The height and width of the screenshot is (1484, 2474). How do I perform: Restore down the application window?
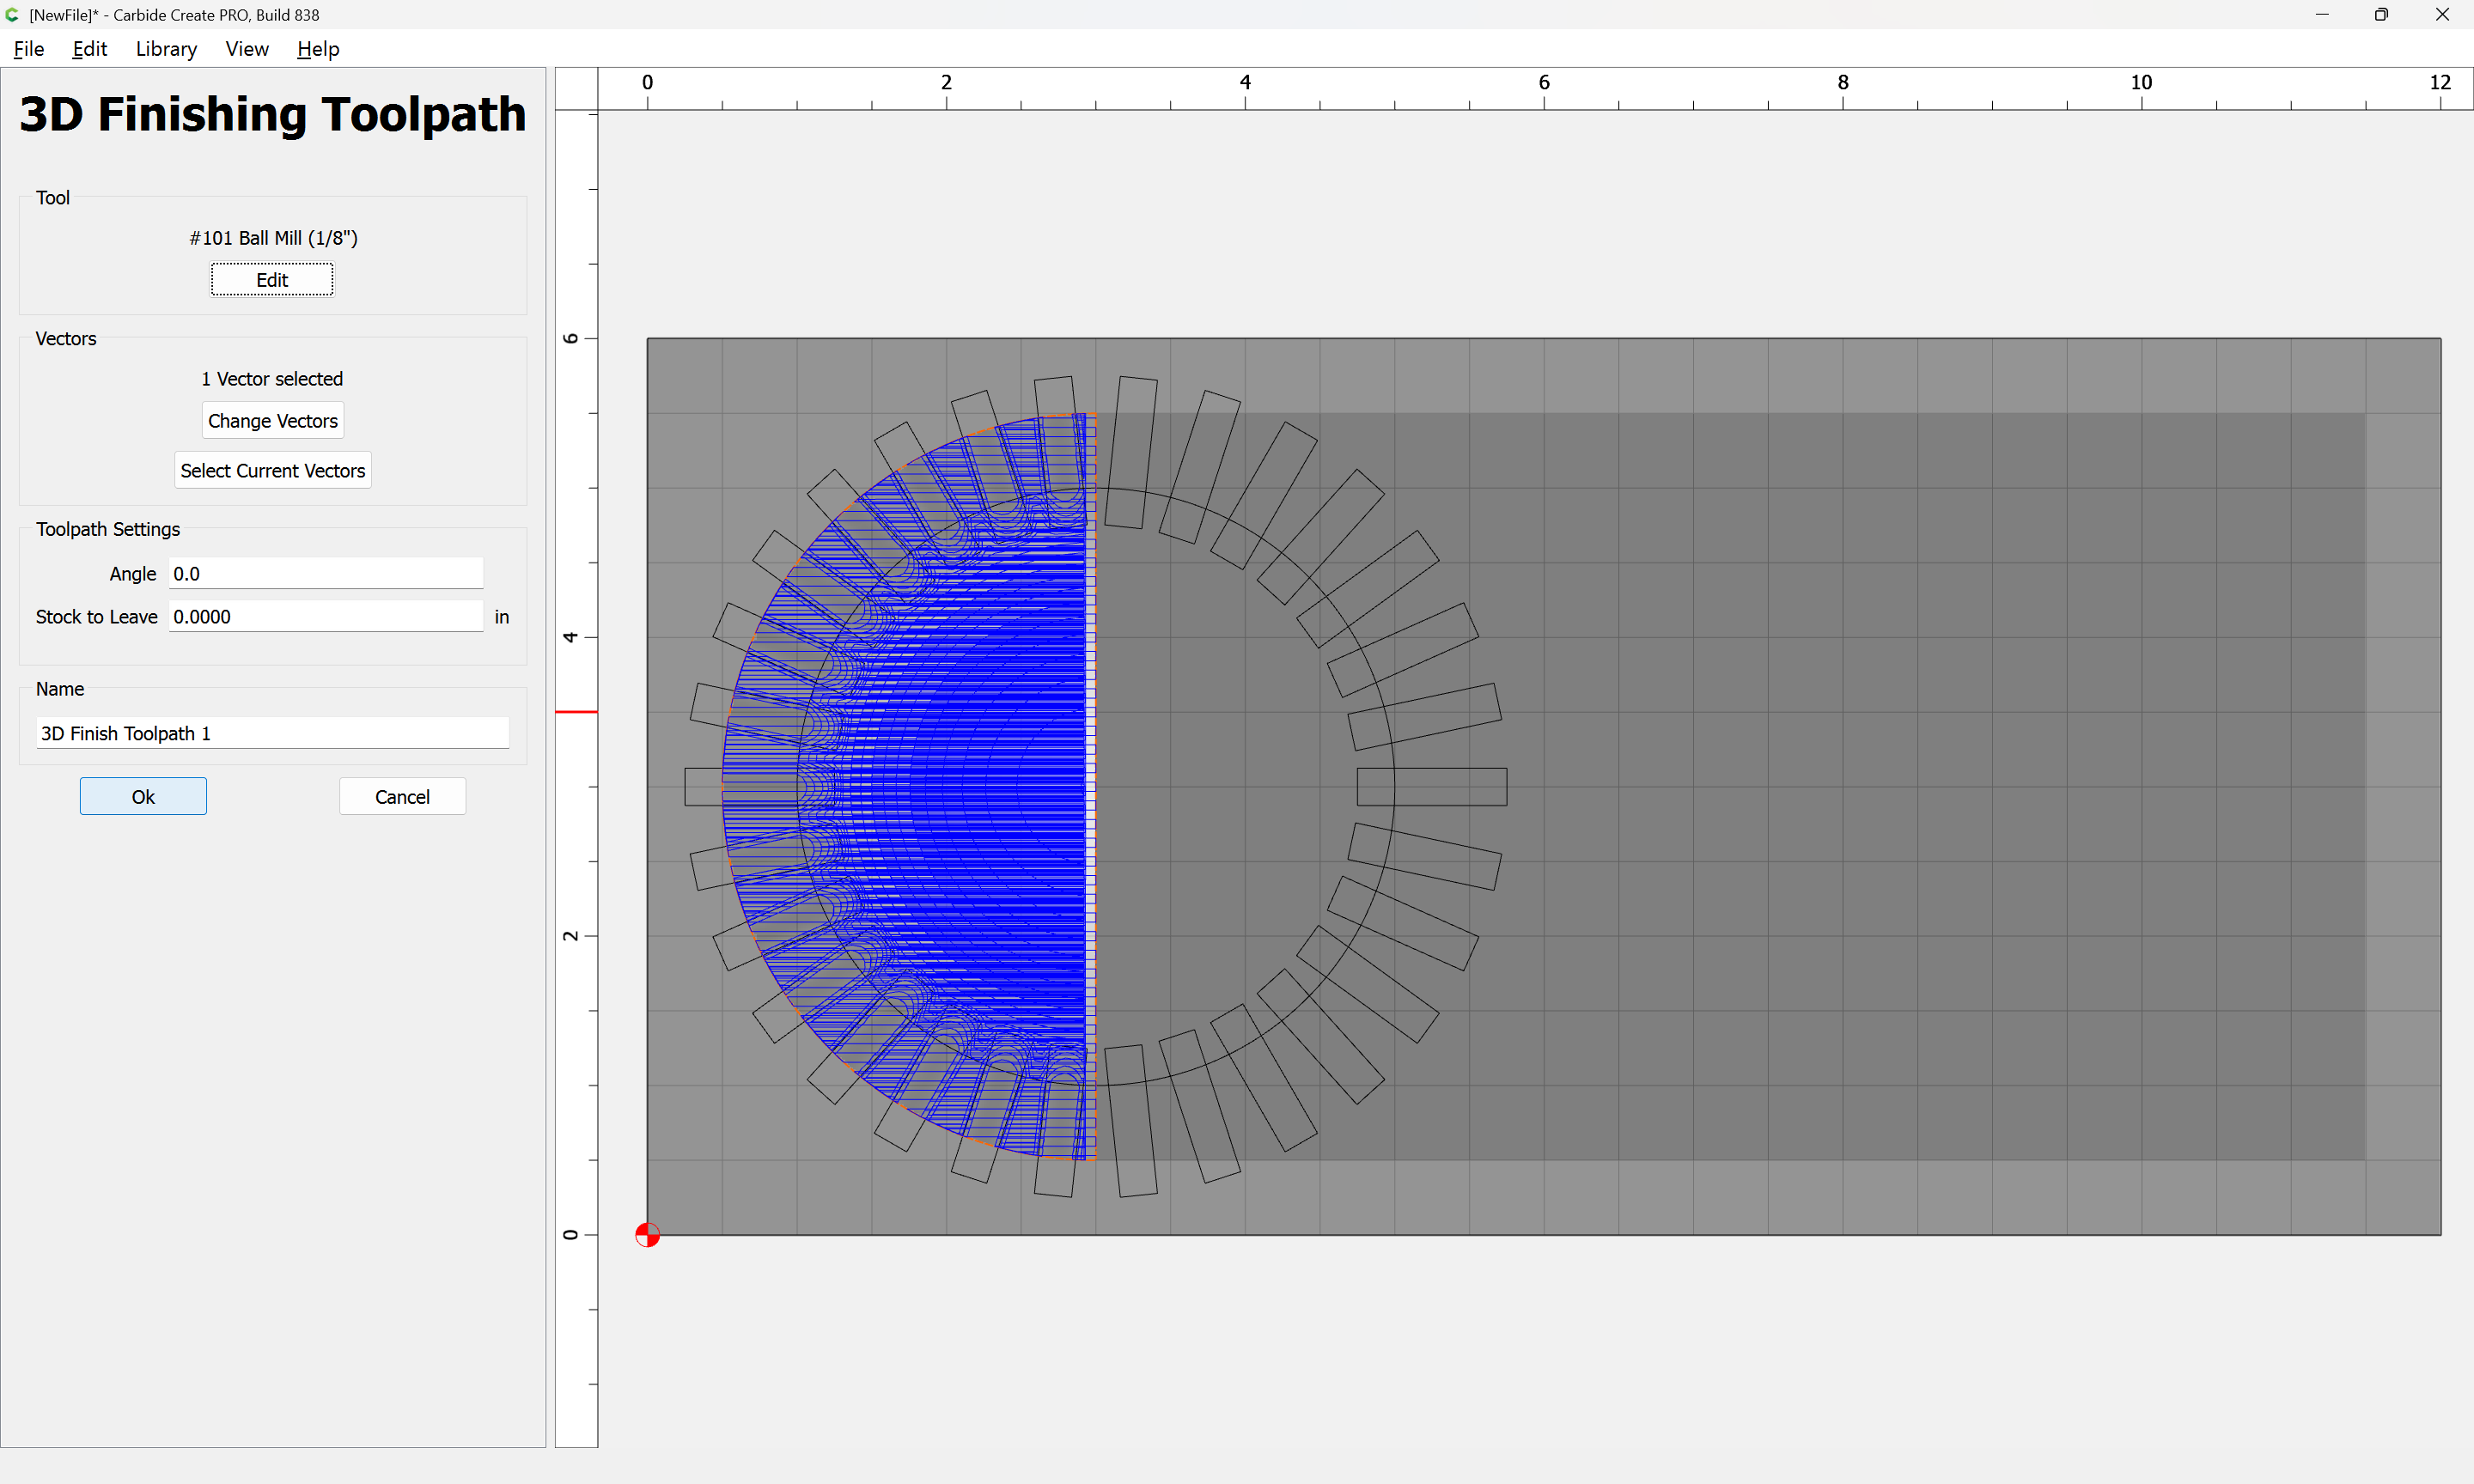click(2380, 14)
